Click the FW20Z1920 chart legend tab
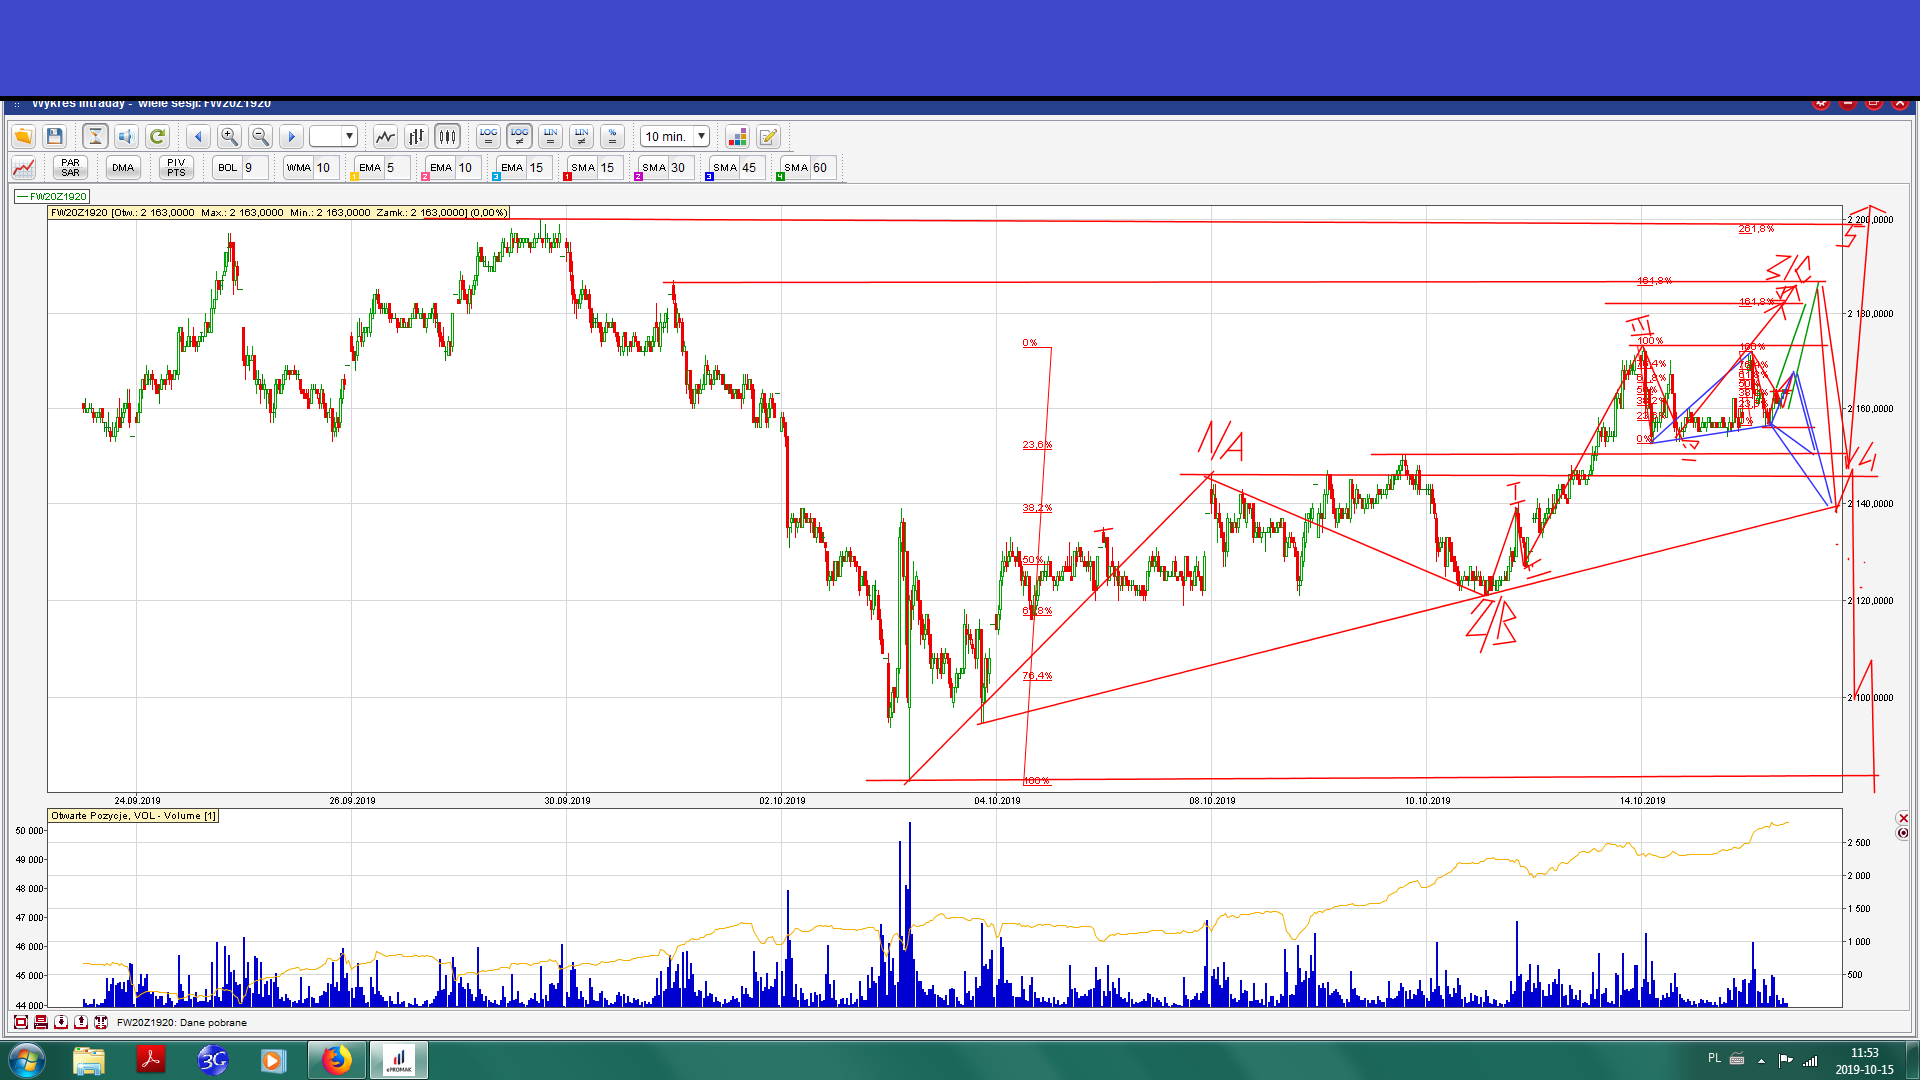 pos(52,196)
